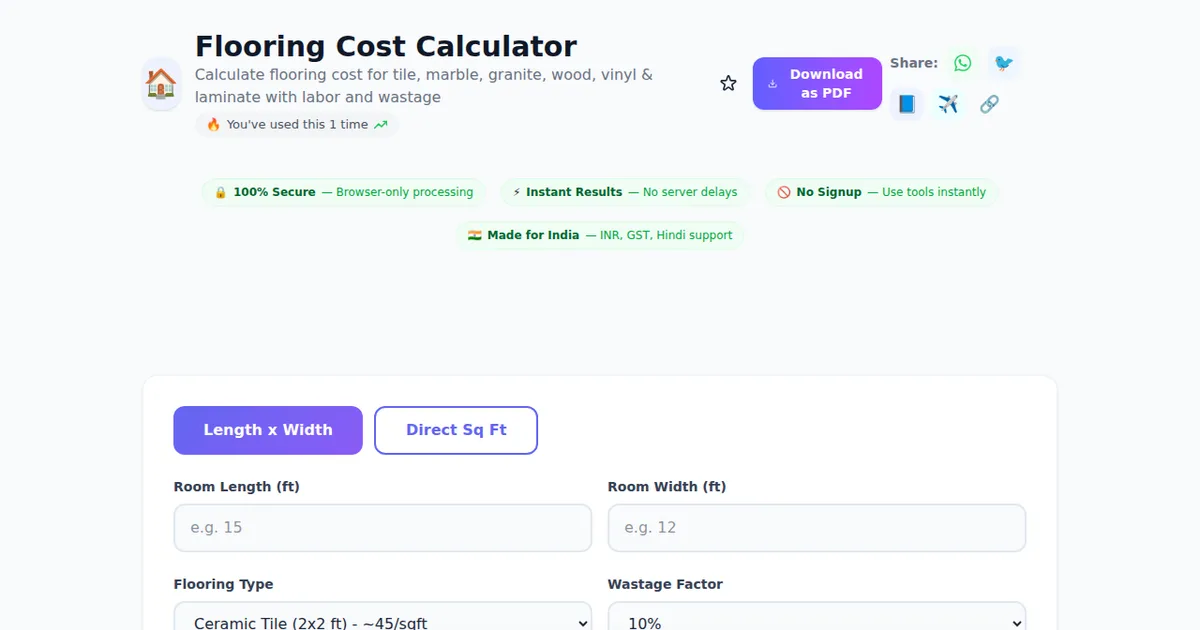Click the Flooring Cost Calculator heading
Viewport: 1200px width, 630px height.
pos(386,46)
